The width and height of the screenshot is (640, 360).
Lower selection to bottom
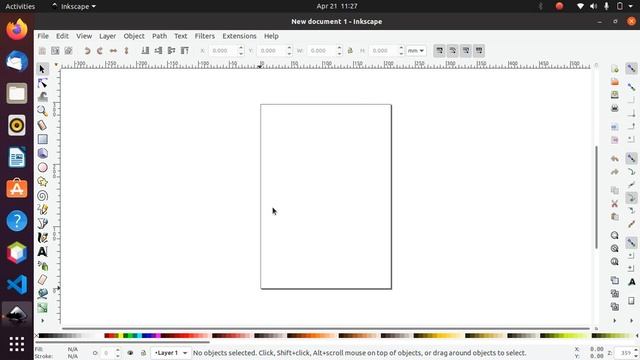(145, 51)
